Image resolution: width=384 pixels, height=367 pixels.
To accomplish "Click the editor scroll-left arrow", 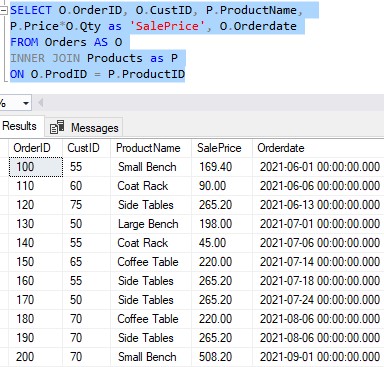I will click(x=41, y=103).
